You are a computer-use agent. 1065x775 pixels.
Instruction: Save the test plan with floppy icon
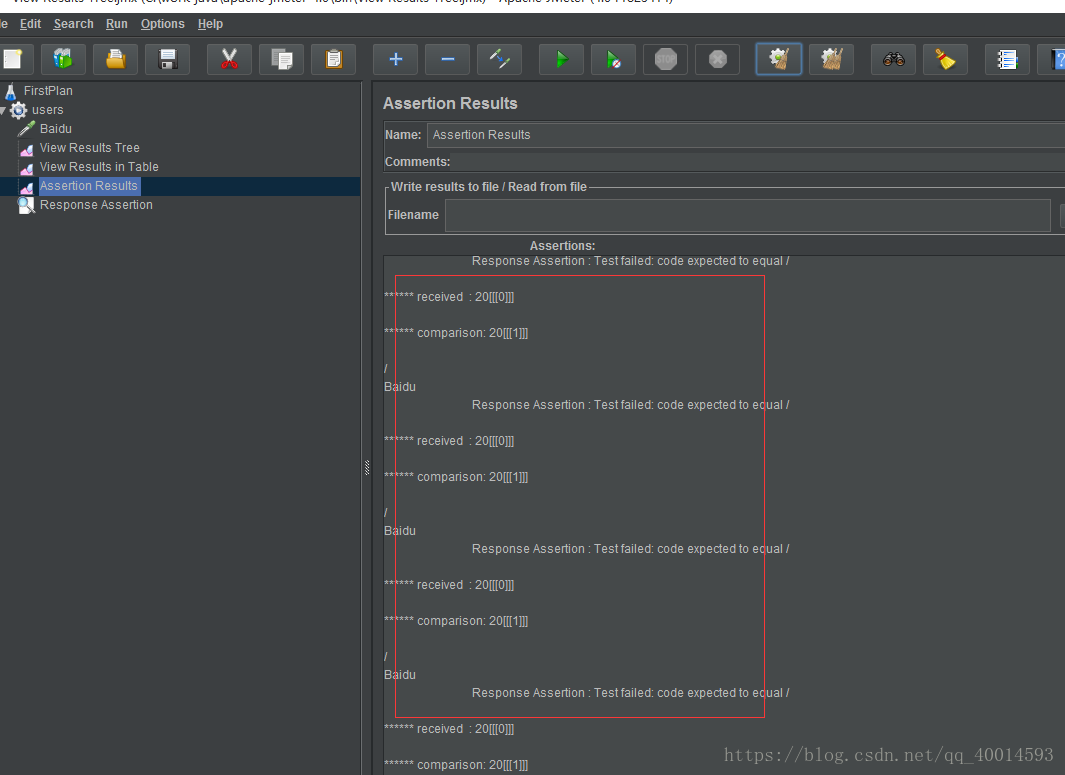click(167, 59)
